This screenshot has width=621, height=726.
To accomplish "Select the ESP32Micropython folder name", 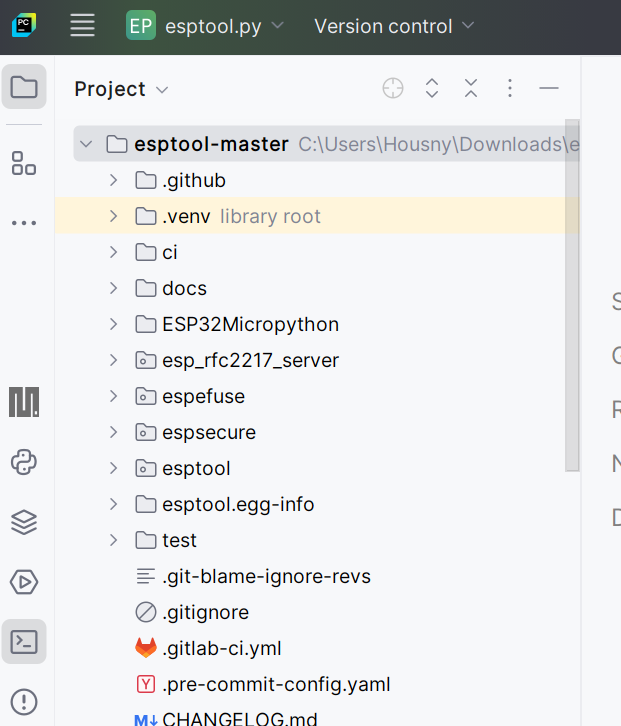I will [251, 325].
